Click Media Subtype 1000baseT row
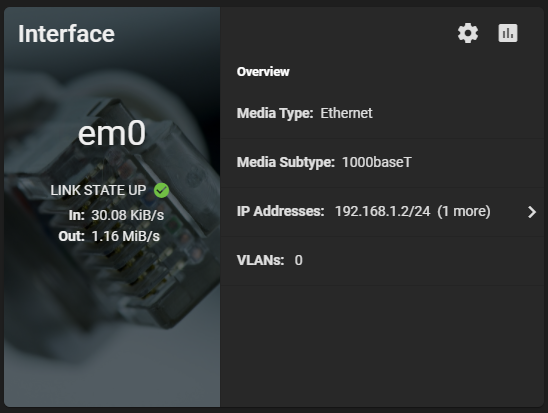Viewport: 548px width, 413px height. 382,162
